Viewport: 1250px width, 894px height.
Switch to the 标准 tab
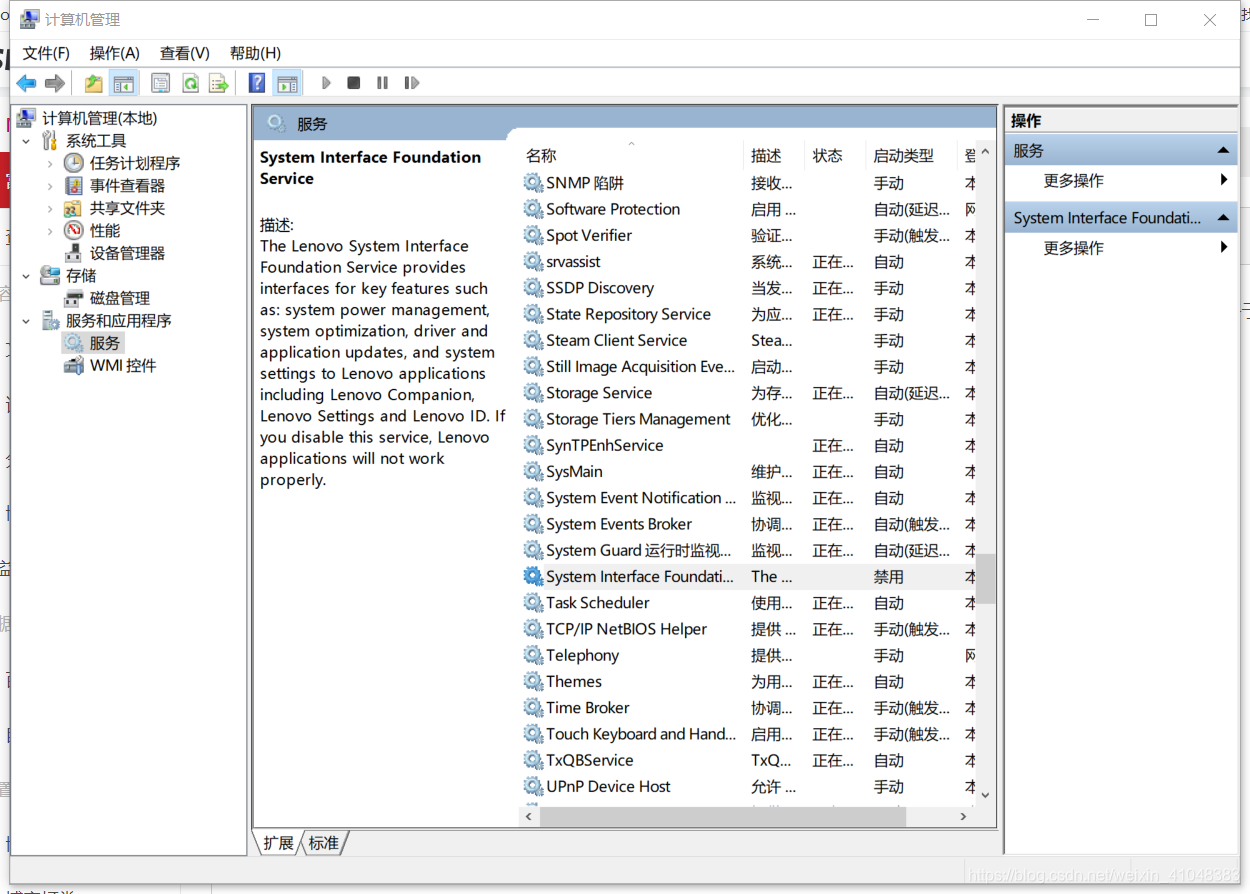point(323,843)
